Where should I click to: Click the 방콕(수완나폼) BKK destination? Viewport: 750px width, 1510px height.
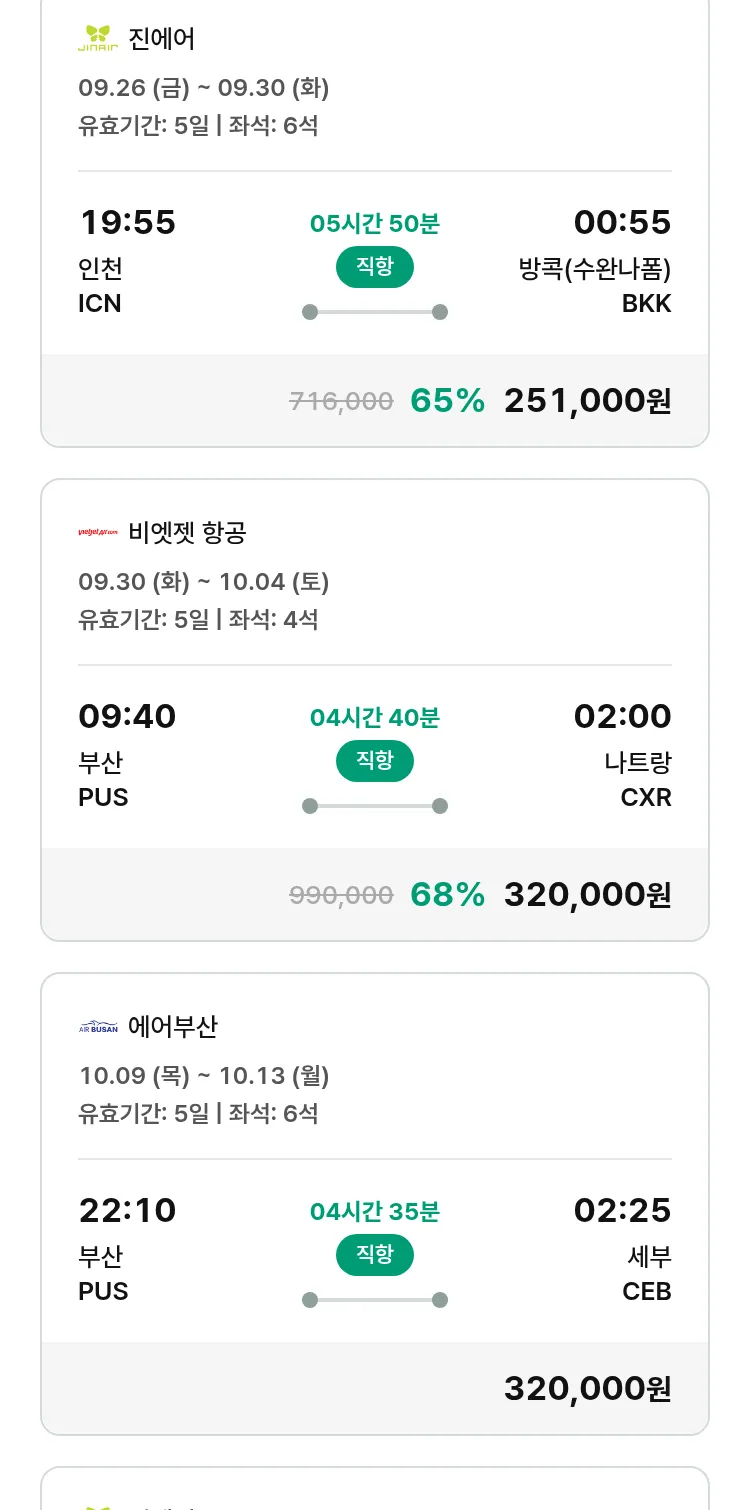595,285
